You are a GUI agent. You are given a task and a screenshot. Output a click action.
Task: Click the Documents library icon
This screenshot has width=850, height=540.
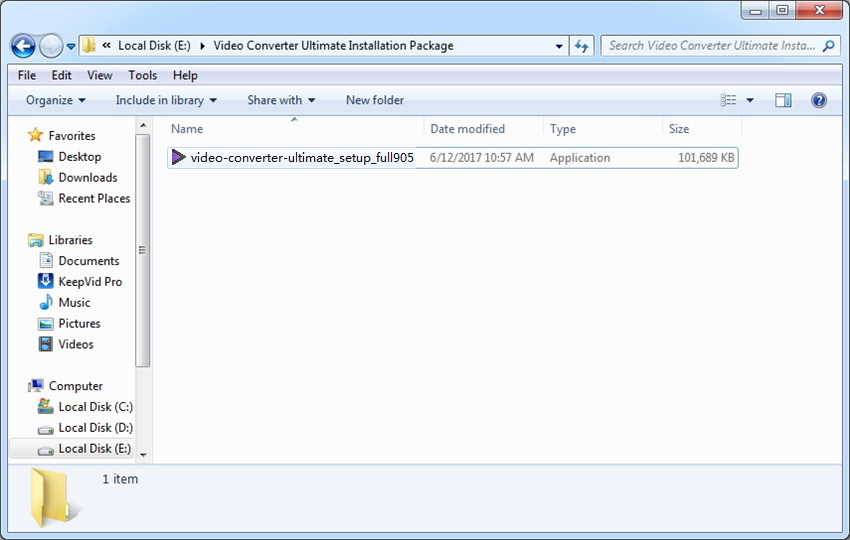pos(46,260)
